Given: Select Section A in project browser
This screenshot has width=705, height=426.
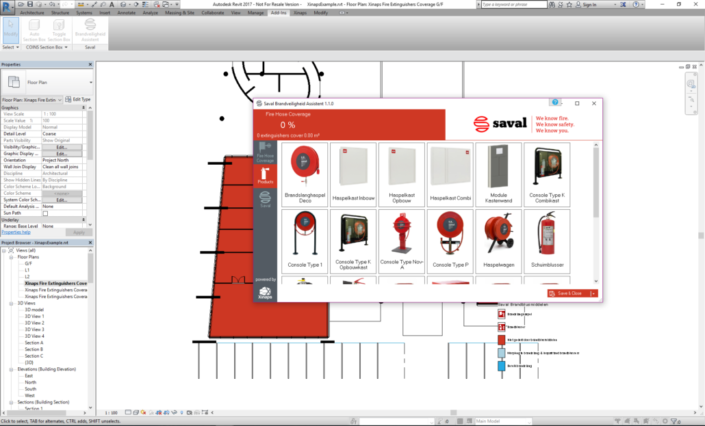Looking at the screenshot, I should [34, 343].
